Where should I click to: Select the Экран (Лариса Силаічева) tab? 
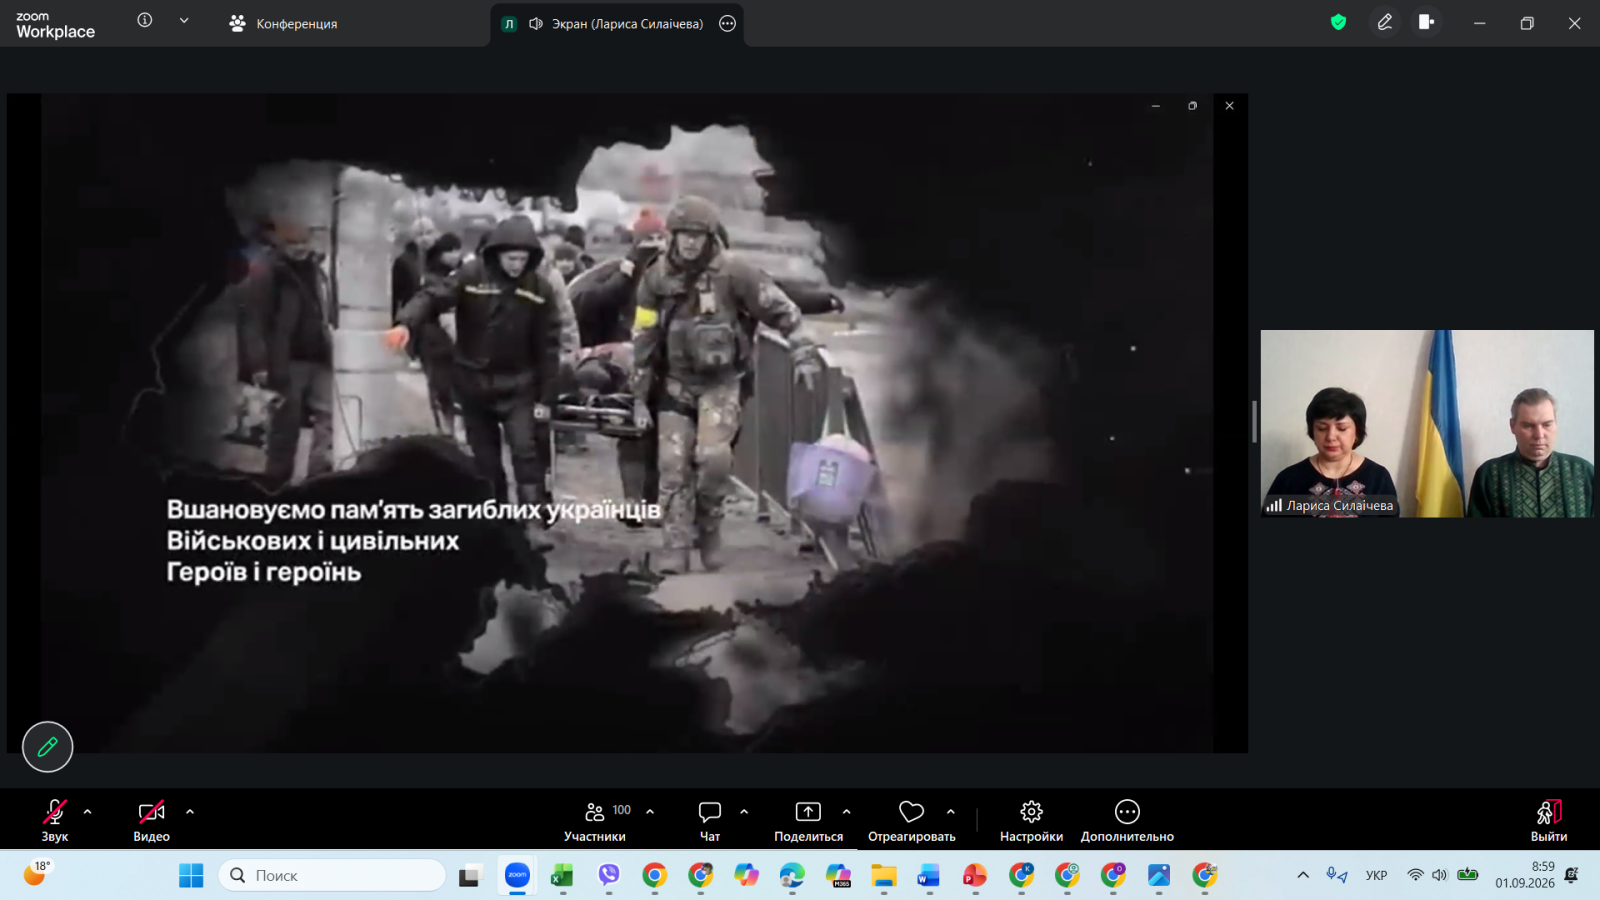(x=617, y=23)
